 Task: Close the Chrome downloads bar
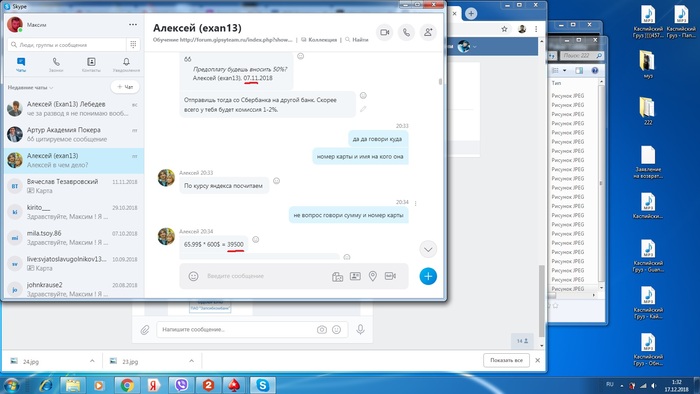[538, 360]
